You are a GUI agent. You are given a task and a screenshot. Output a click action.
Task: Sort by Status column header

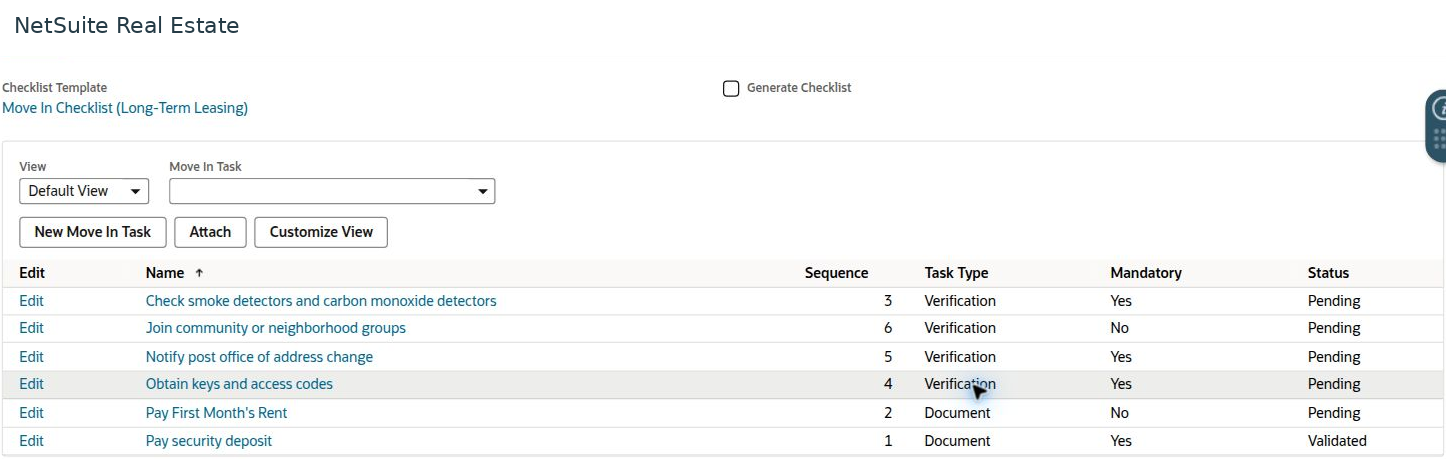click(1328, 273)
